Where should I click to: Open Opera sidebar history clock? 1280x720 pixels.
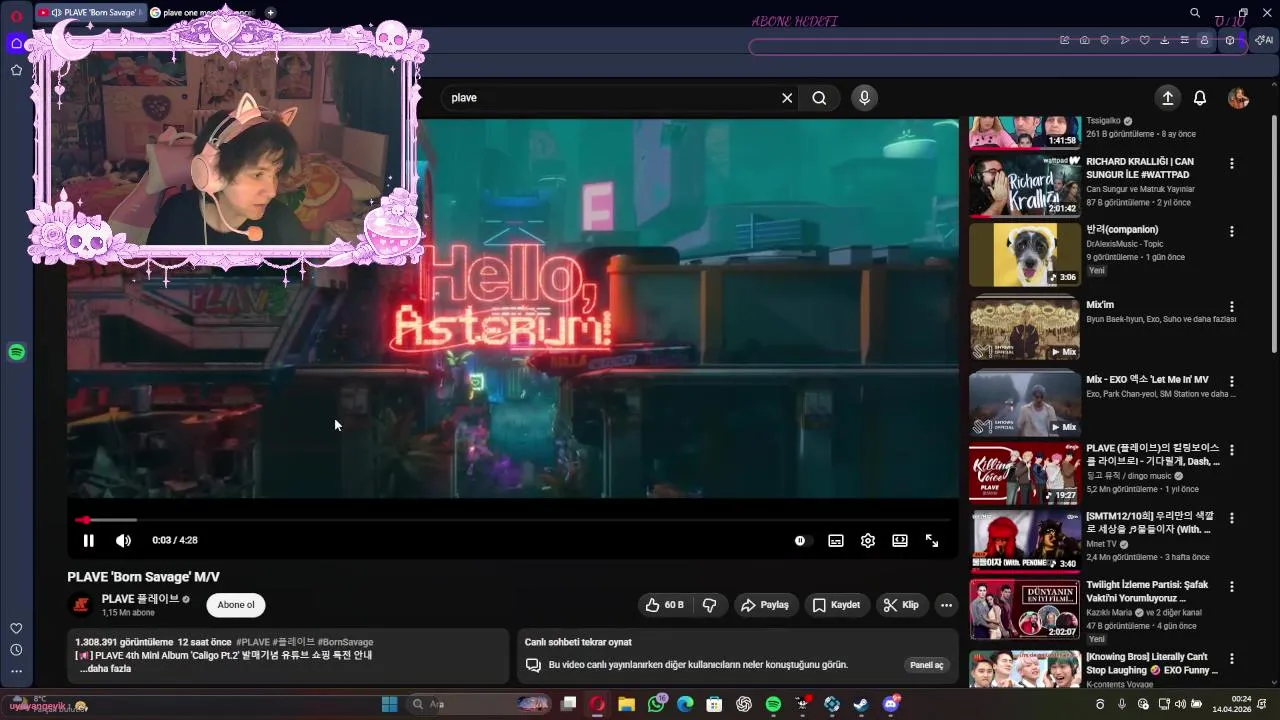point(16,650)
